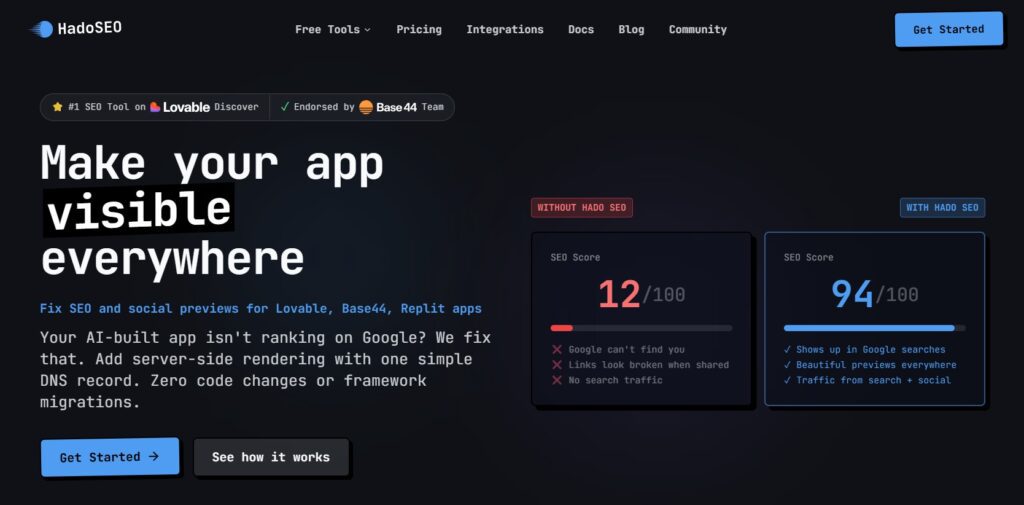Click 'Traffic from search + social' text
The image size is (1024, 505).
pos(874,380)
